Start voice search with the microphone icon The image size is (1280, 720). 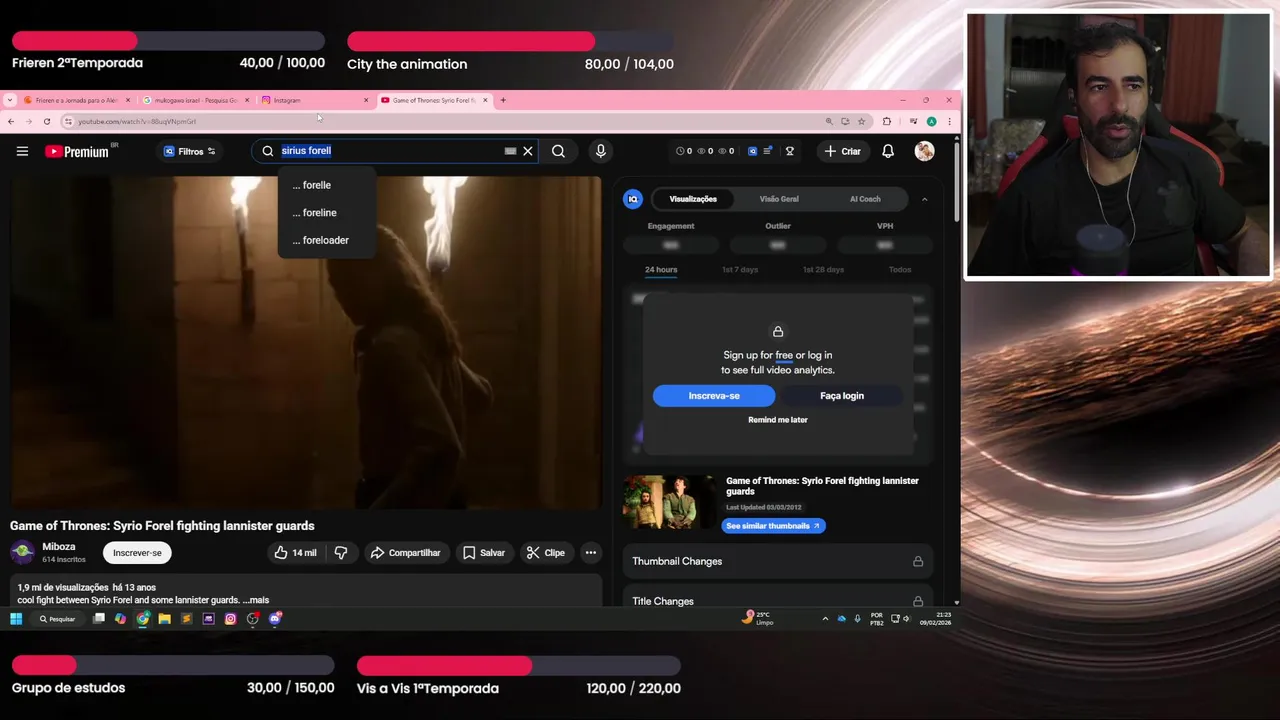(600, 151)
